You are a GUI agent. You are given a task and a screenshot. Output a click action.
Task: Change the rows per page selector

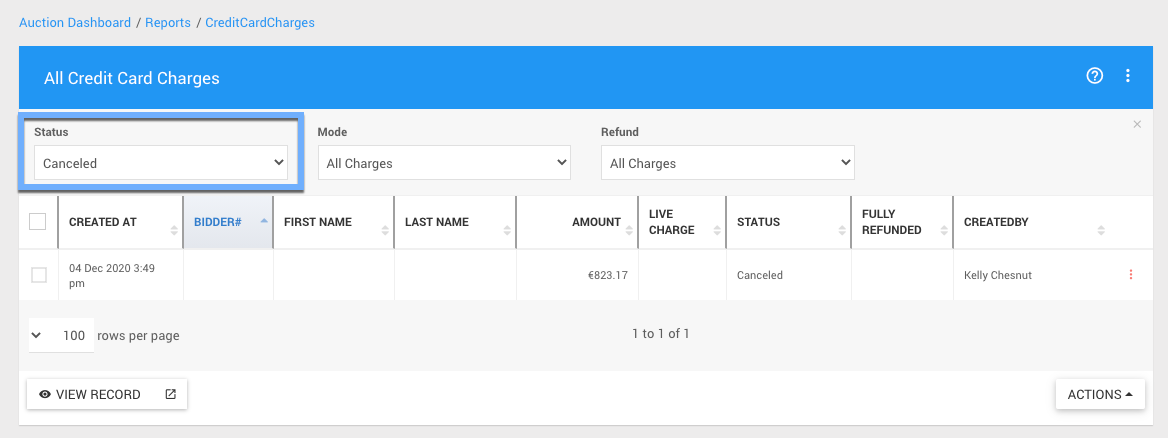click(x=62, y=336)
